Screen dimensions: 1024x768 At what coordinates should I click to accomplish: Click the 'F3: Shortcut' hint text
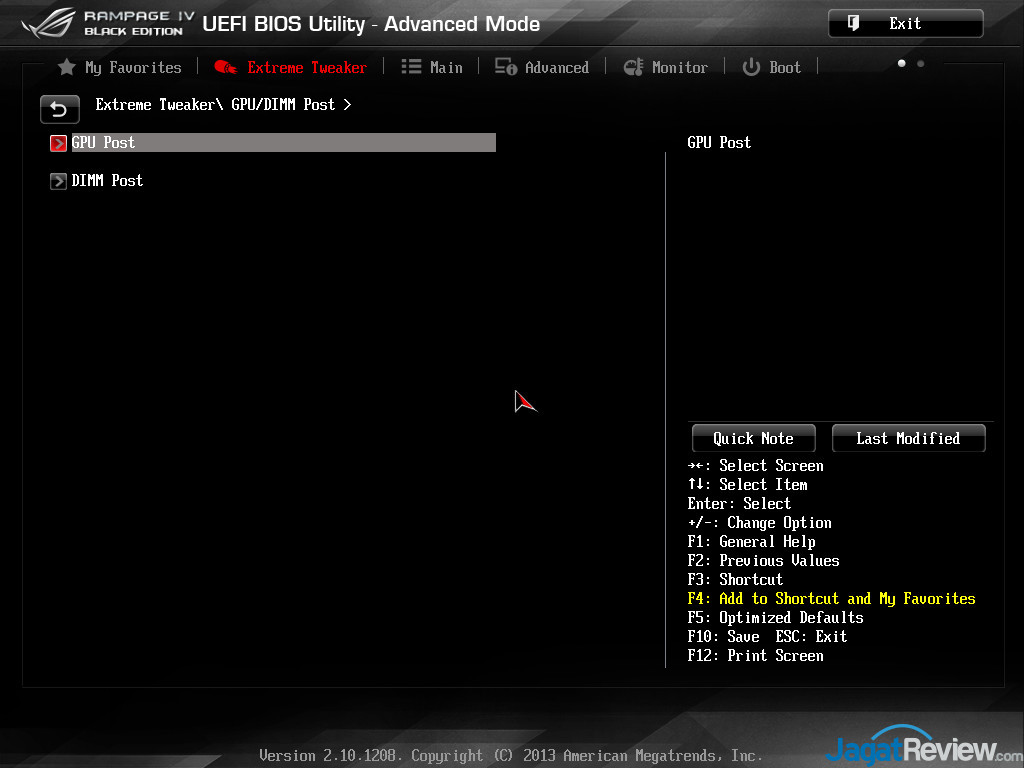(x=735, y=579)
